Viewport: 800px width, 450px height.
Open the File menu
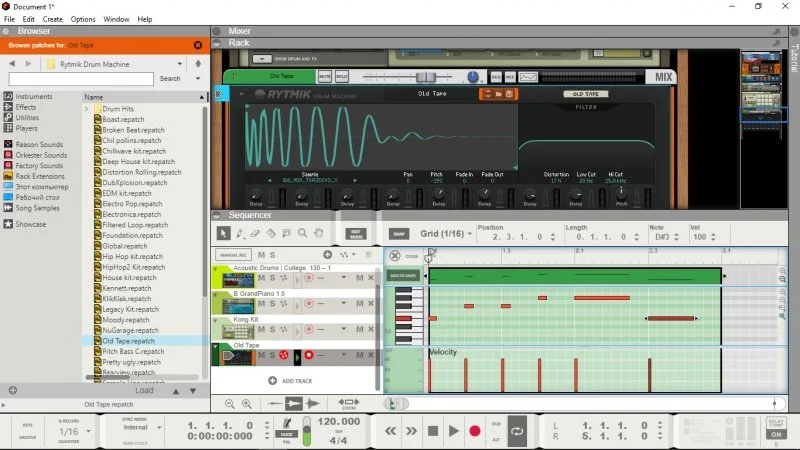point(9,19)
